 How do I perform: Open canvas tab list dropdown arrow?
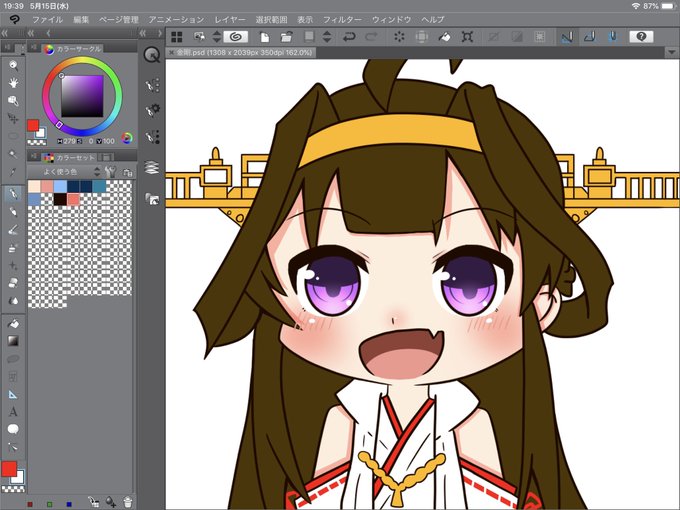click(670, 52)
